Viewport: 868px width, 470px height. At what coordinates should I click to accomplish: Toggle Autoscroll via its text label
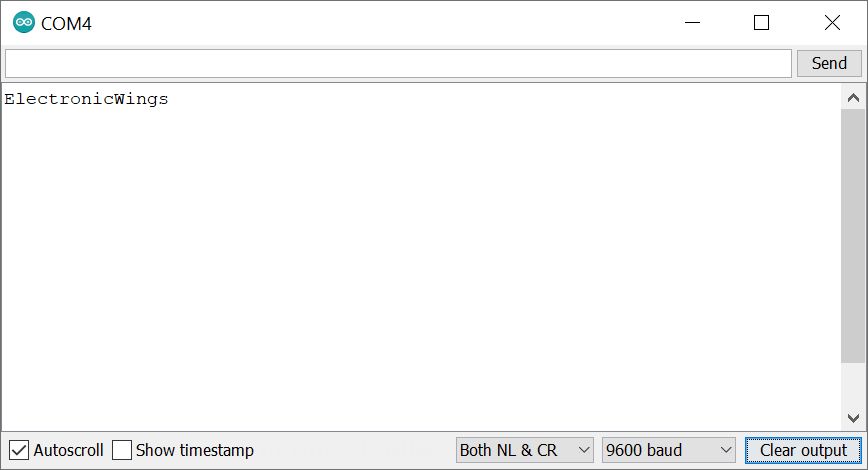[69, 450]
